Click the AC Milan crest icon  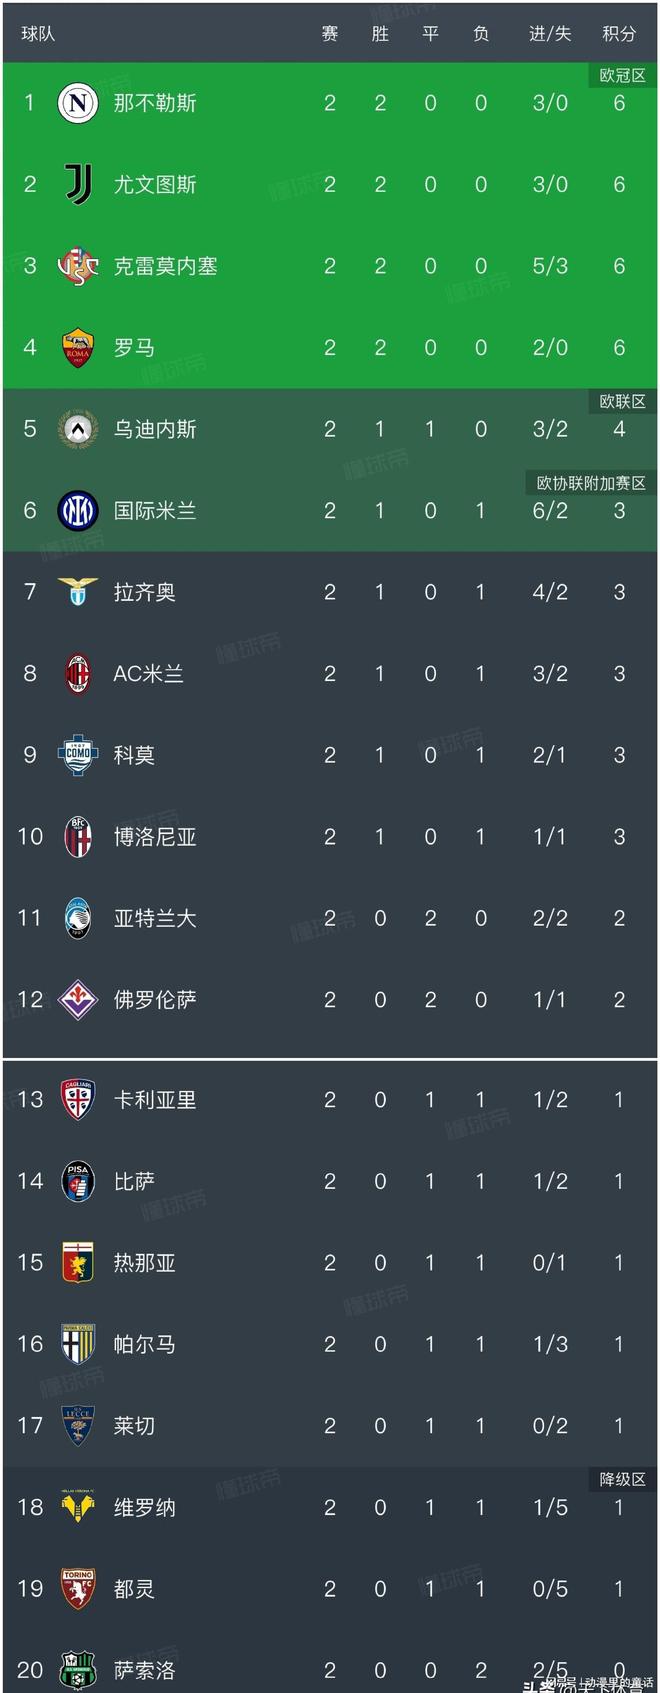click(78, 673)
